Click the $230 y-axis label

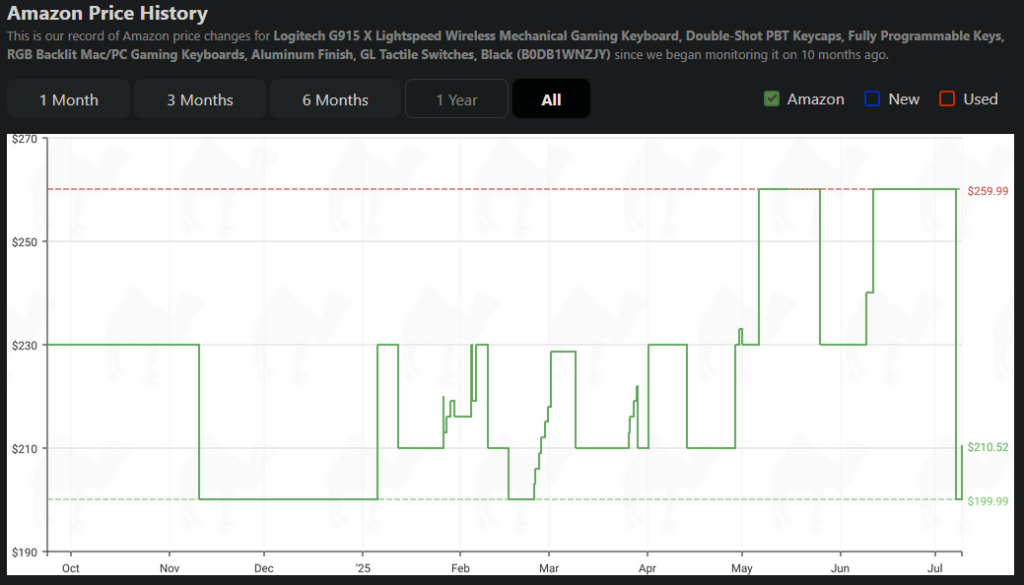point(25,345)
